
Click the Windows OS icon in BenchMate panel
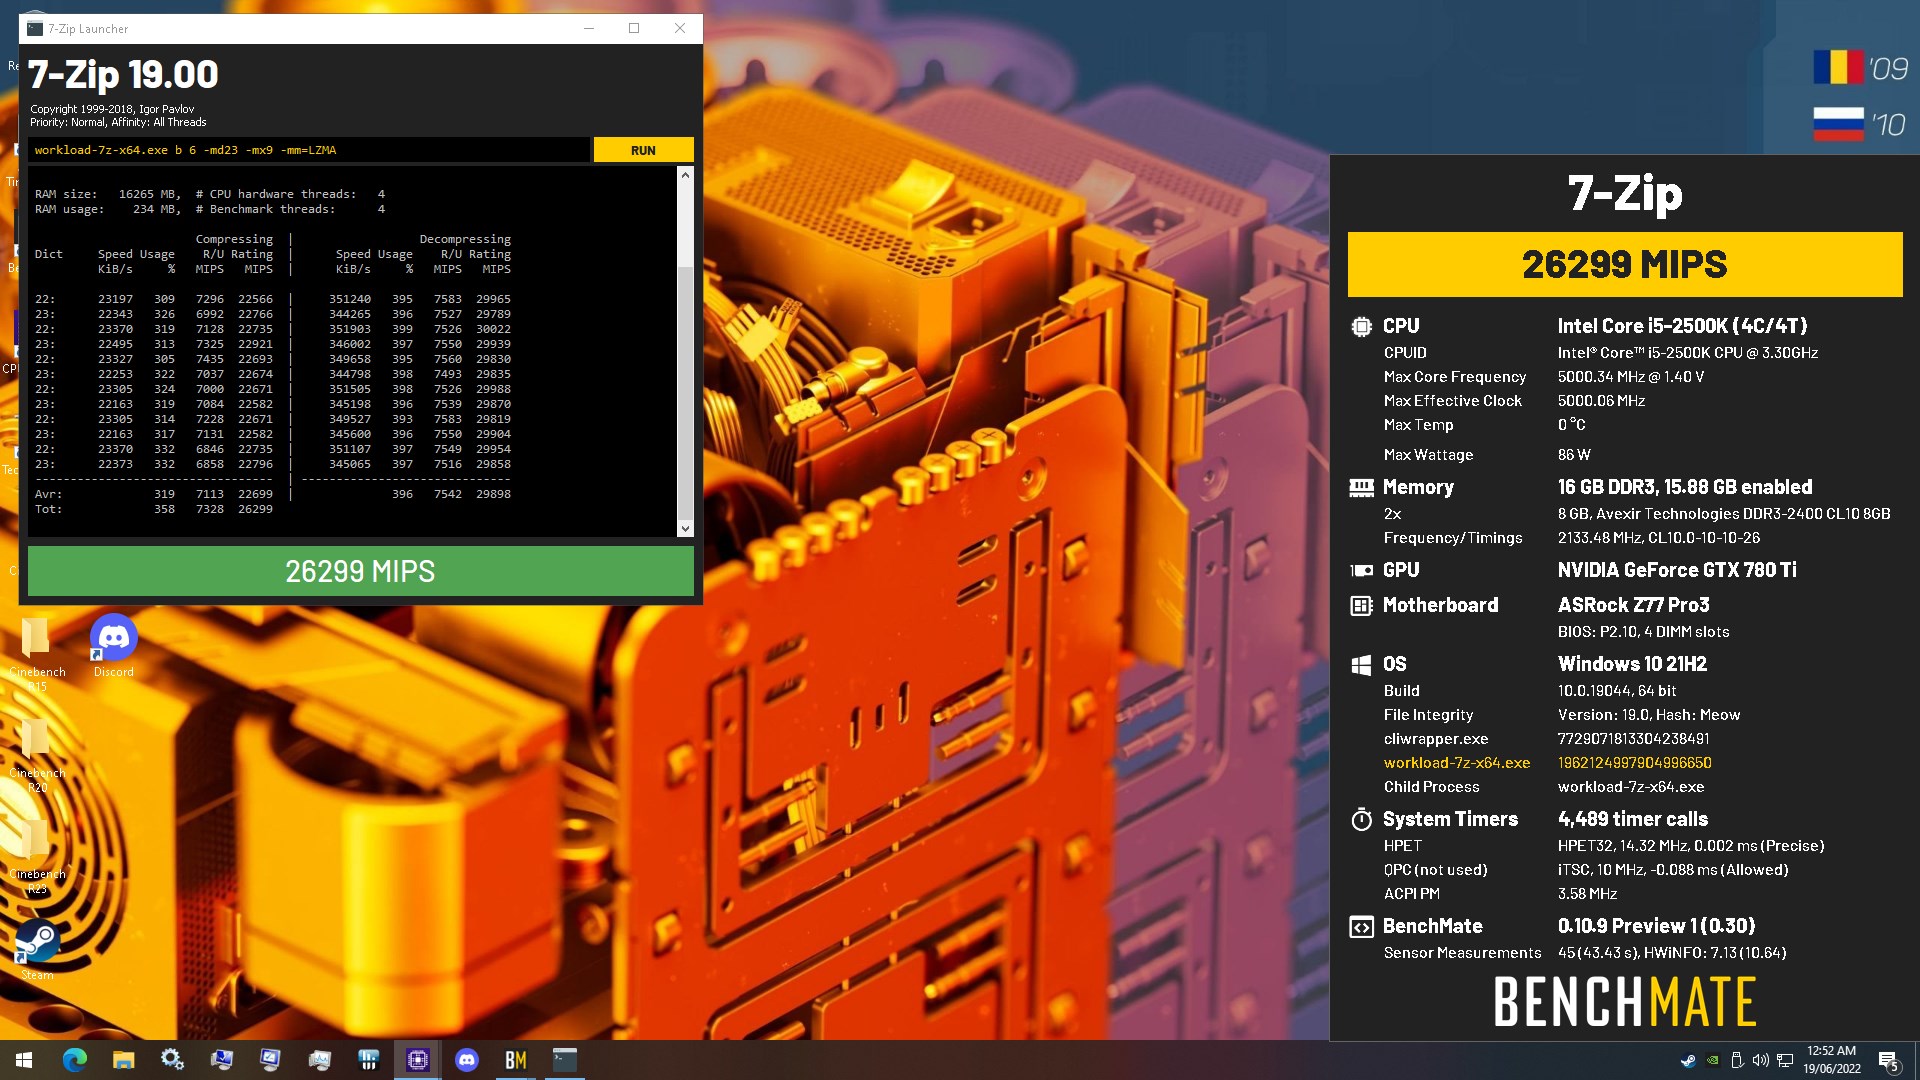click(x=1361, y=664)
